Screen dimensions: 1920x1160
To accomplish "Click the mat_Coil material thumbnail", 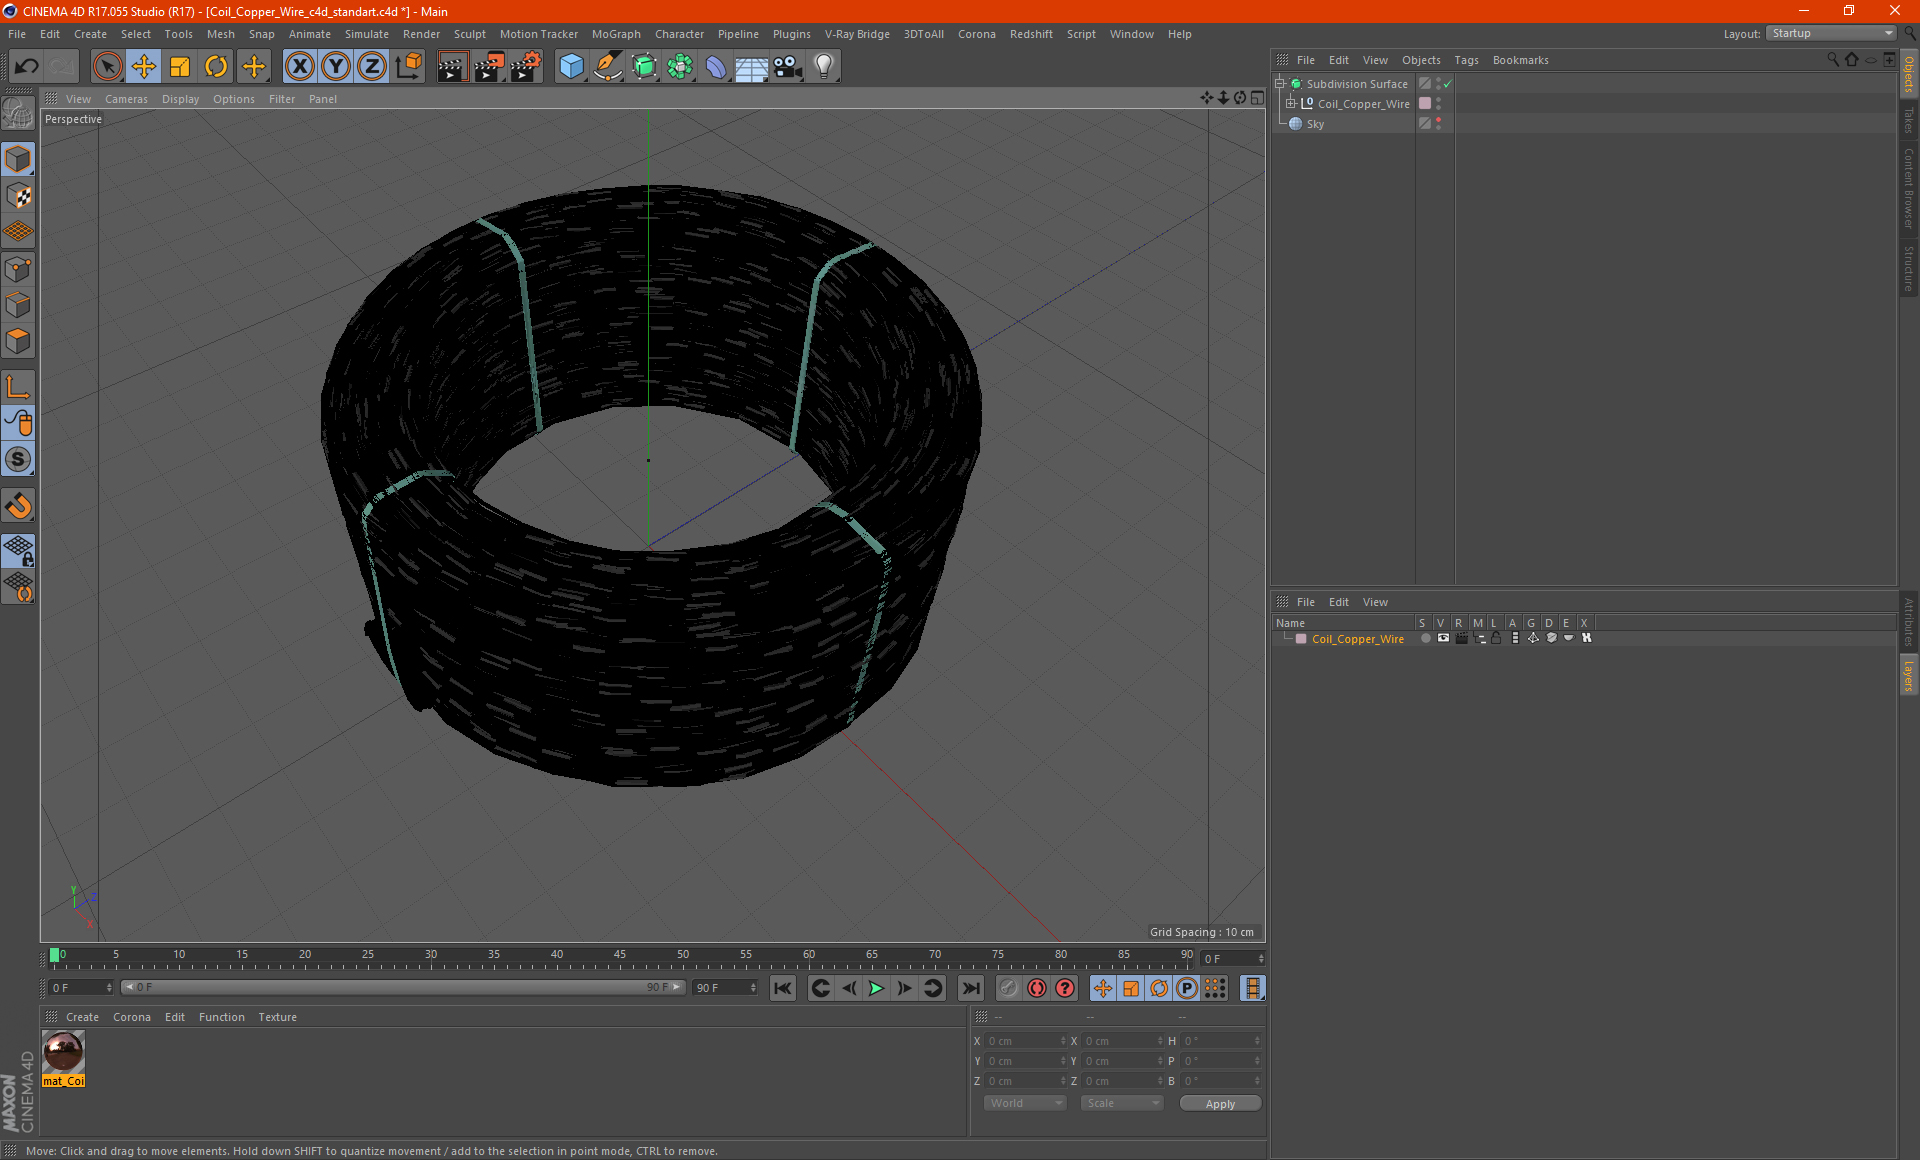I will click(x=64, y=1053).
